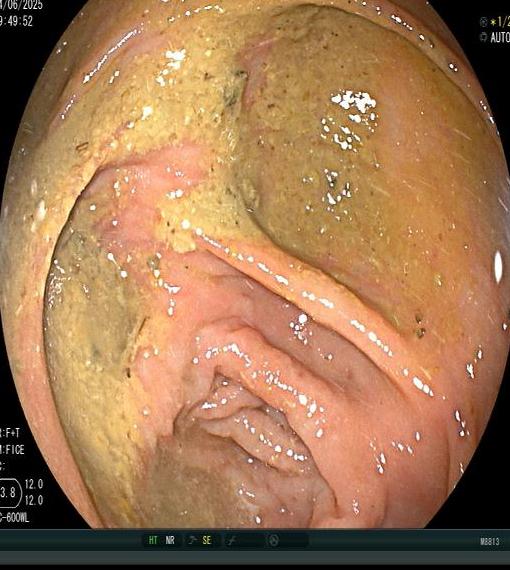Click the date stamp at top left

pyautogui.click(x=21, y=5)
